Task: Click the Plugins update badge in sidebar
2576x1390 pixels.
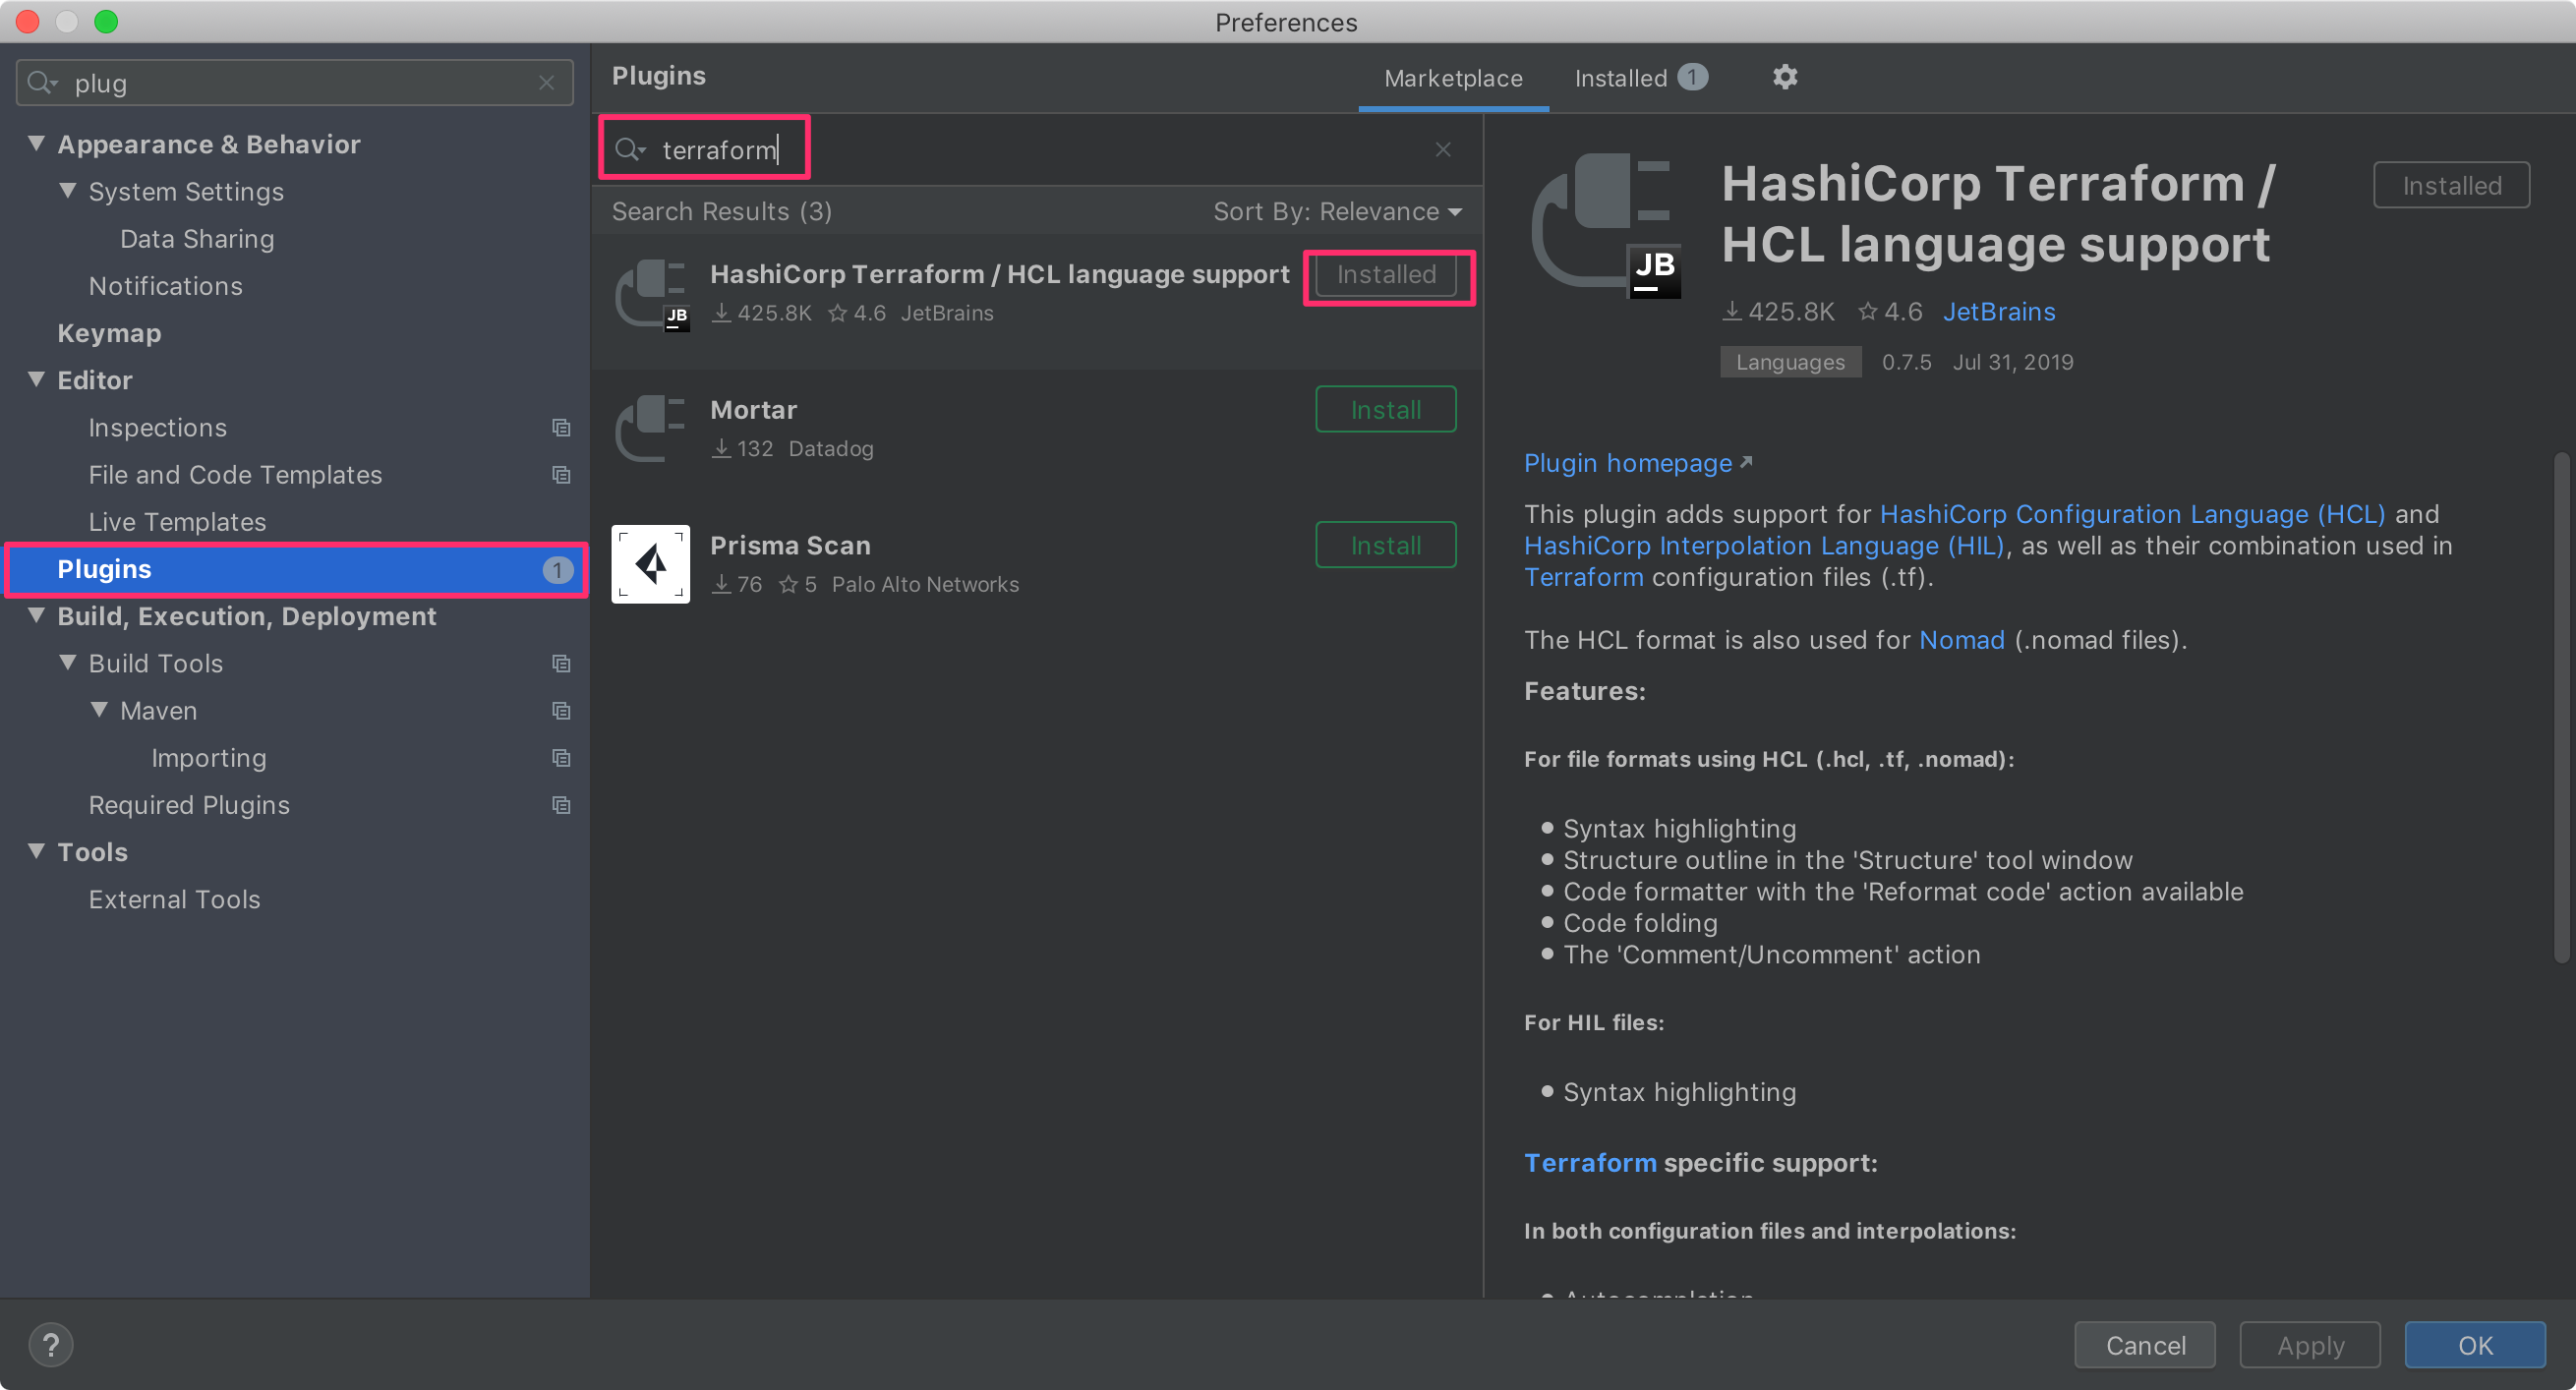Action: point(557,570)
